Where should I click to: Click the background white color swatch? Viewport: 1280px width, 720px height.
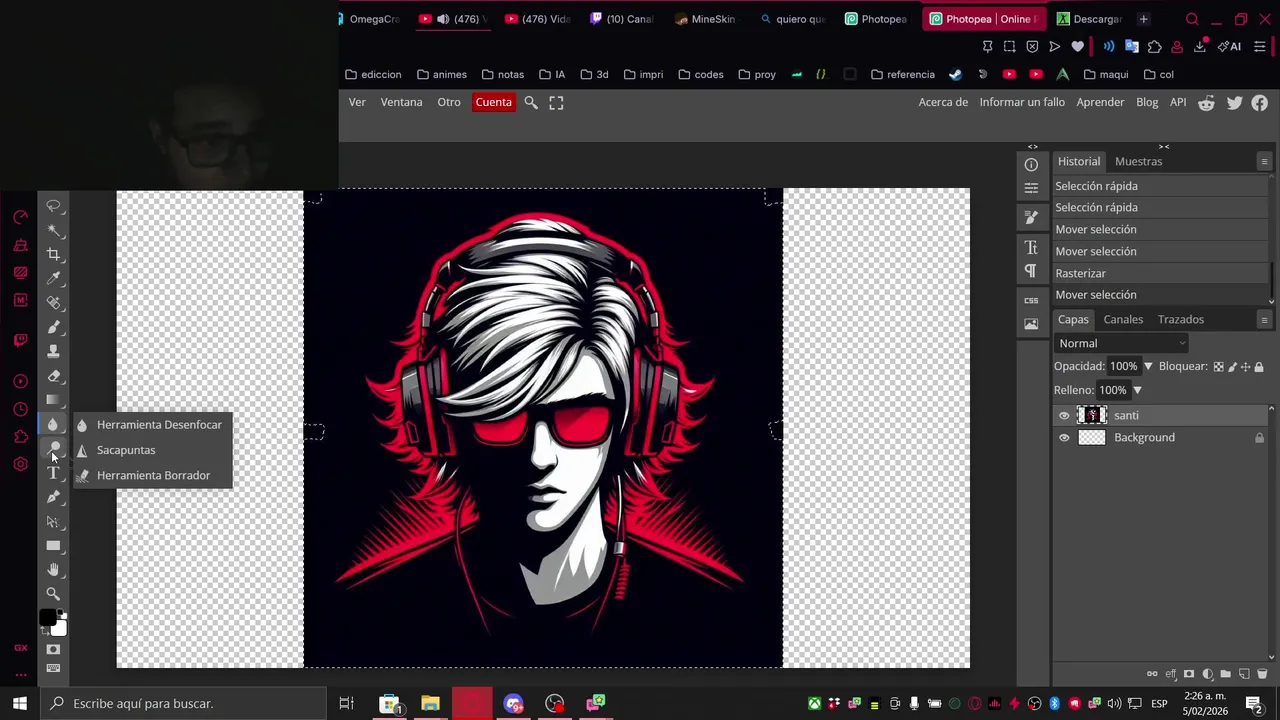click(x=60, y=629)
